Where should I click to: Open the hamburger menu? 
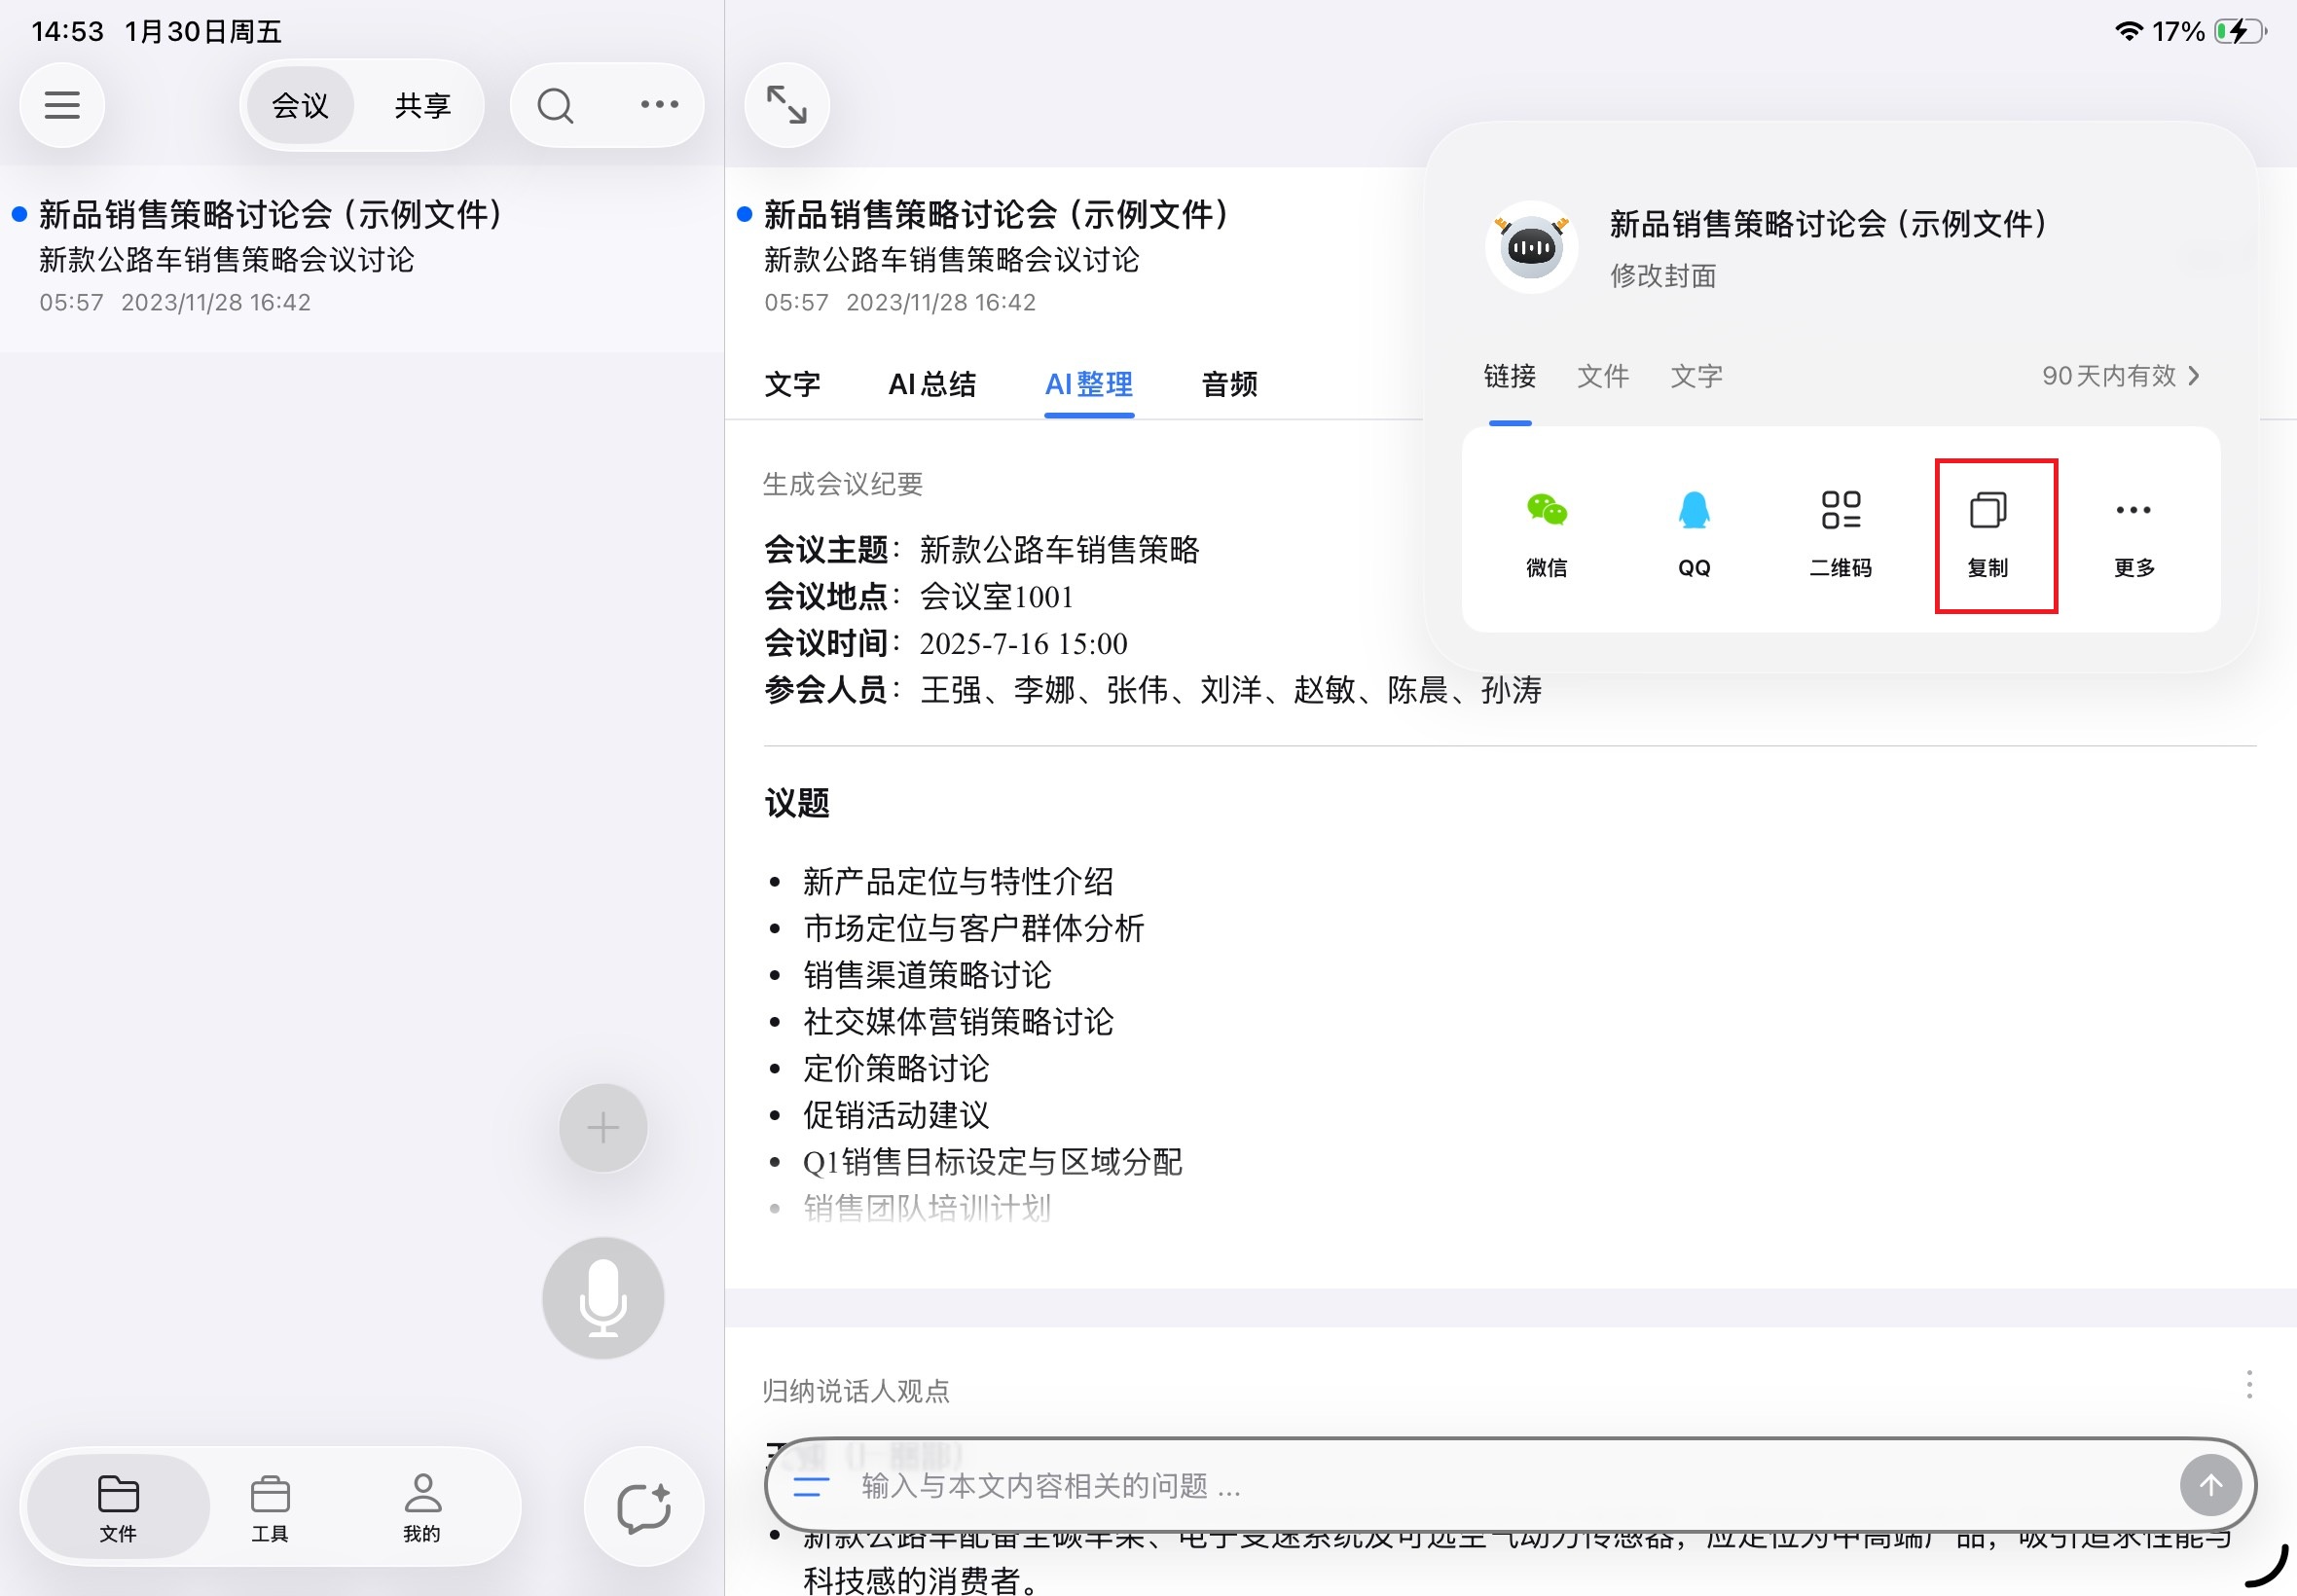61,104
